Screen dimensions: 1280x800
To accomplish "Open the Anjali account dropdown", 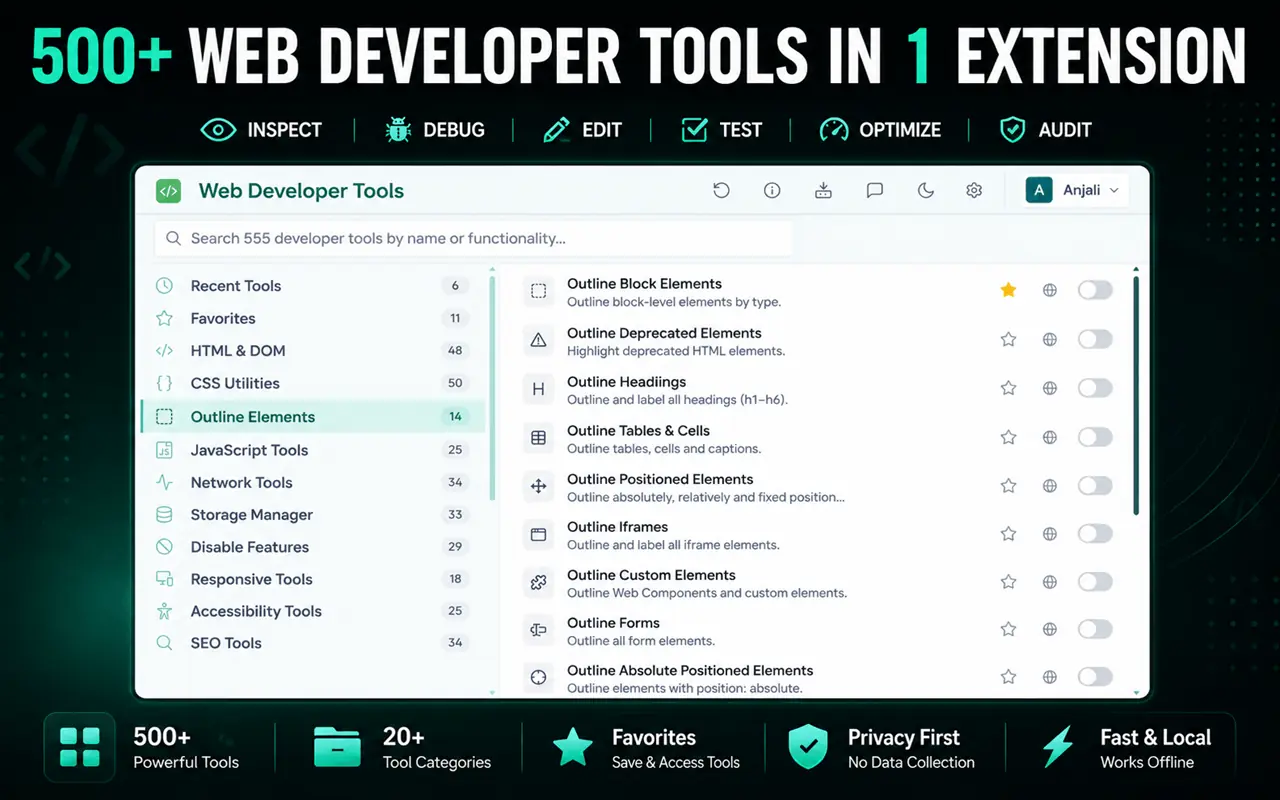I will [1076, 190].
